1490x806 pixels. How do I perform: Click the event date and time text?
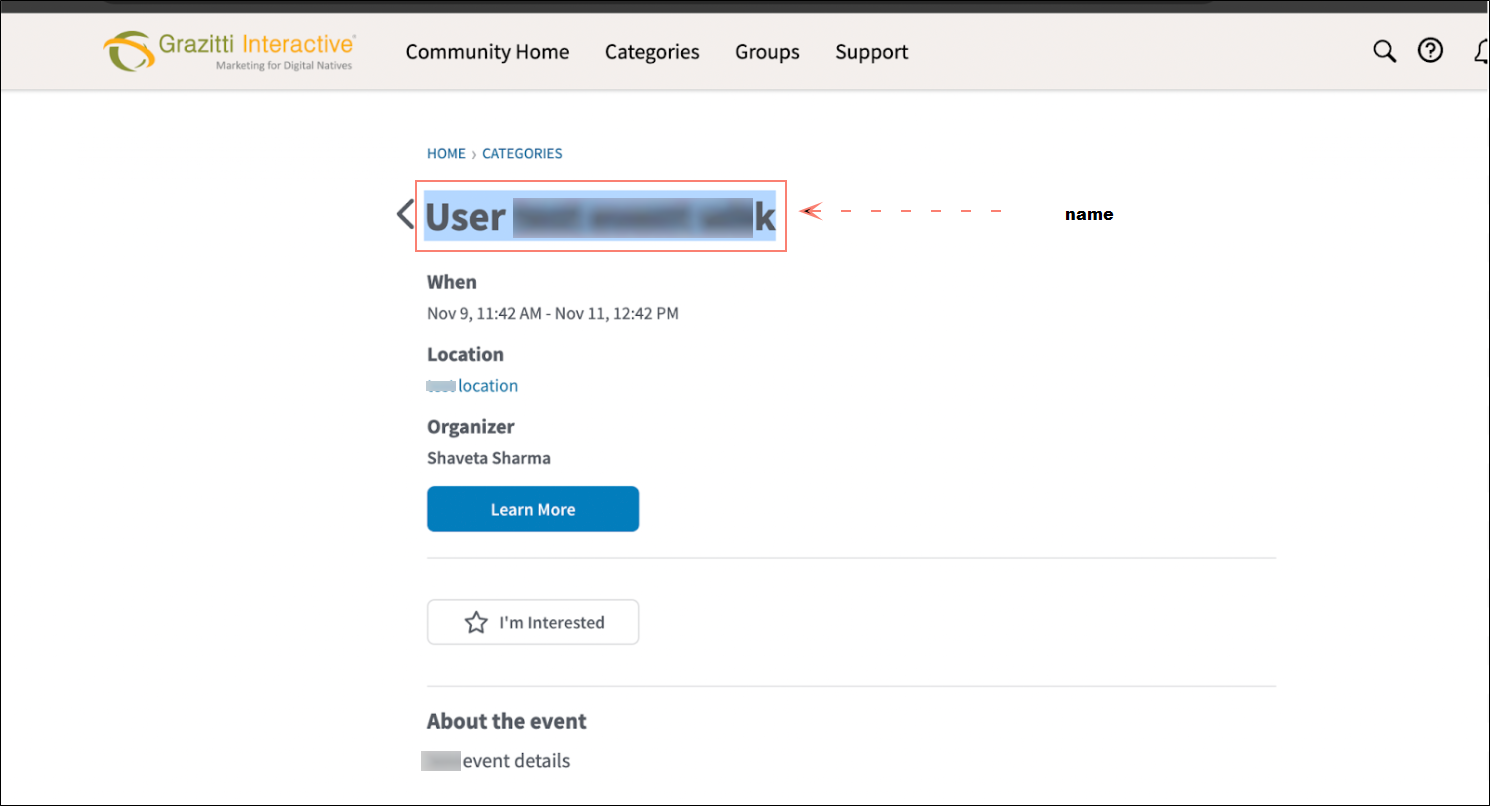click(x=552, y=313)
